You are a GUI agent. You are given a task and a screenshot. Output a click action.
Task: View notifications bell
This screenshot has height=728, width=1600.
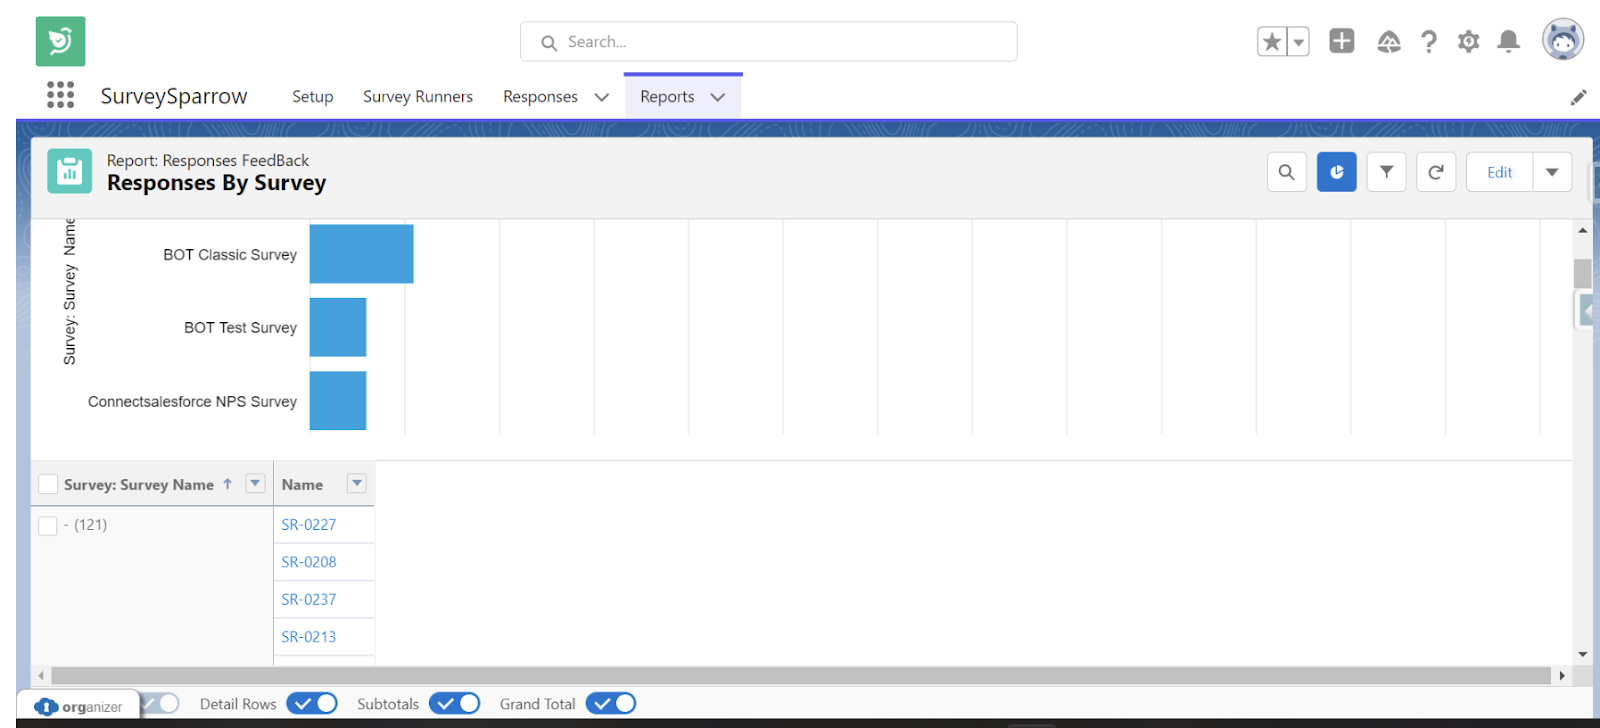(1508, 42)
